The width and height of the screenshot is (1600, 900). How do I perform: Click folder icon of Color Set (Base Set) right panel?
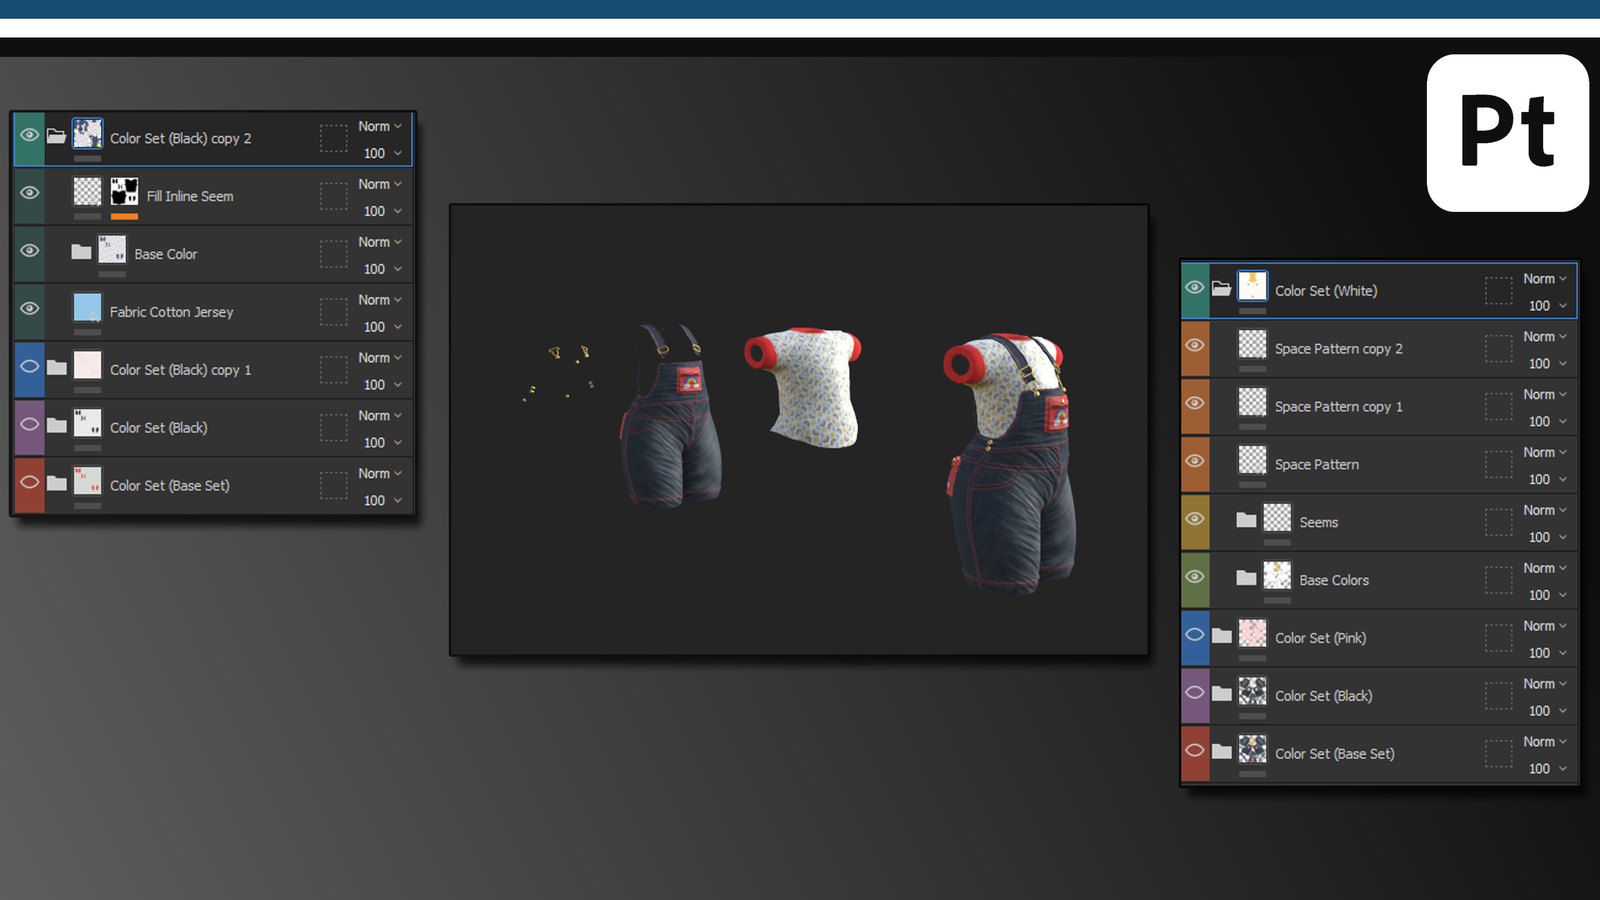pos(1221,752)
